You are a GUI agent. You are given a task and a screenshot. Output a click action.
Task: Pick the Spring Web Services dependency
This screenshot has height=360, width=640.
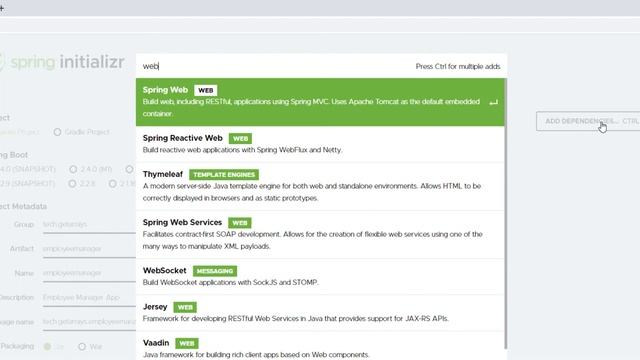tap(320, 235)
